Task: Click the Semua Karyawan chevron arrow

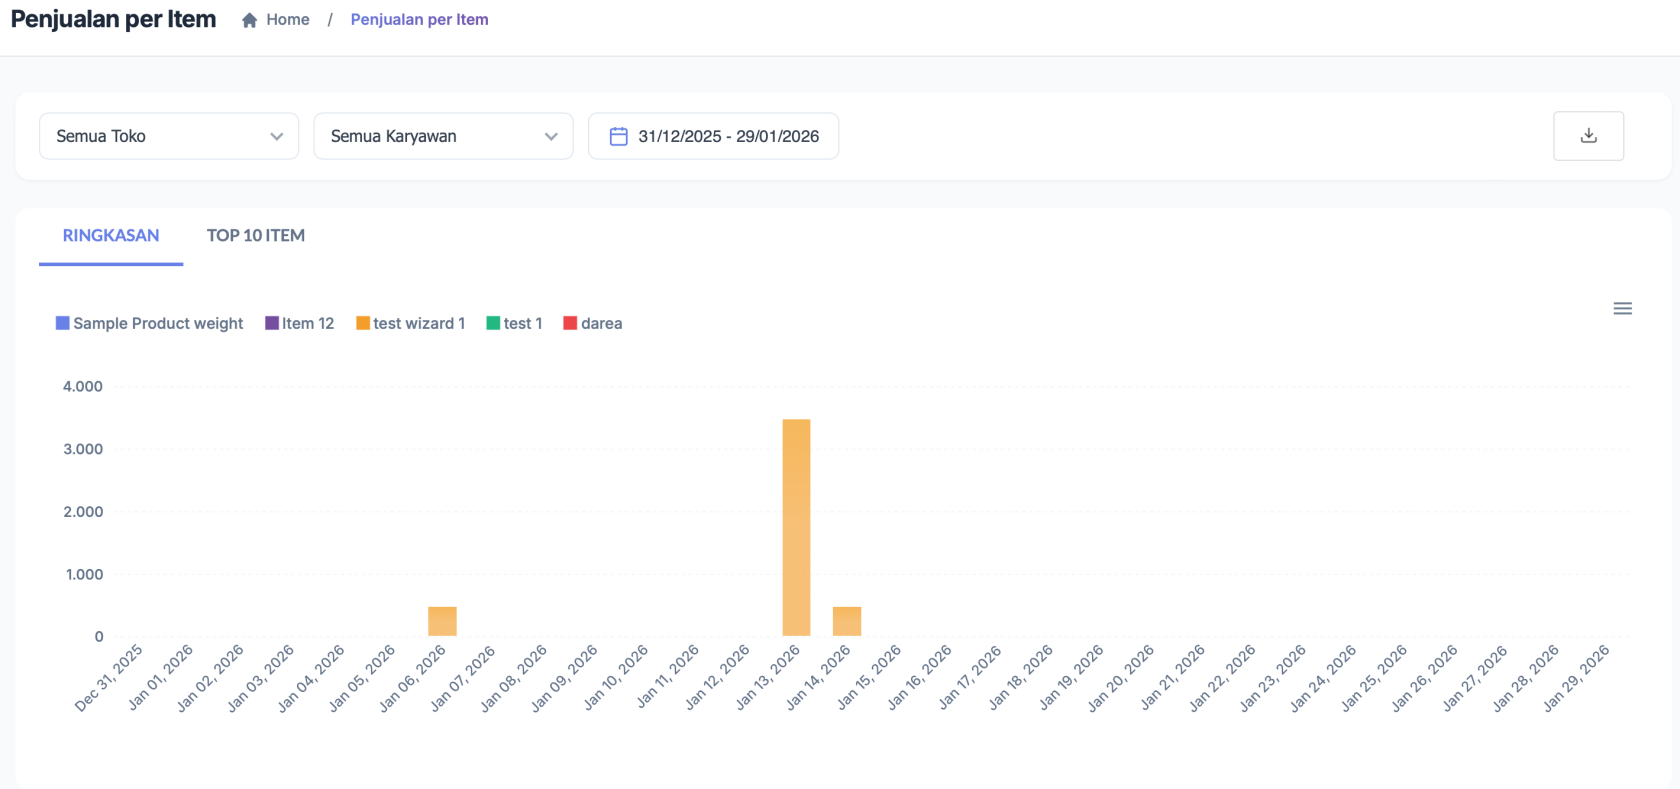Action: coord(551,137)
